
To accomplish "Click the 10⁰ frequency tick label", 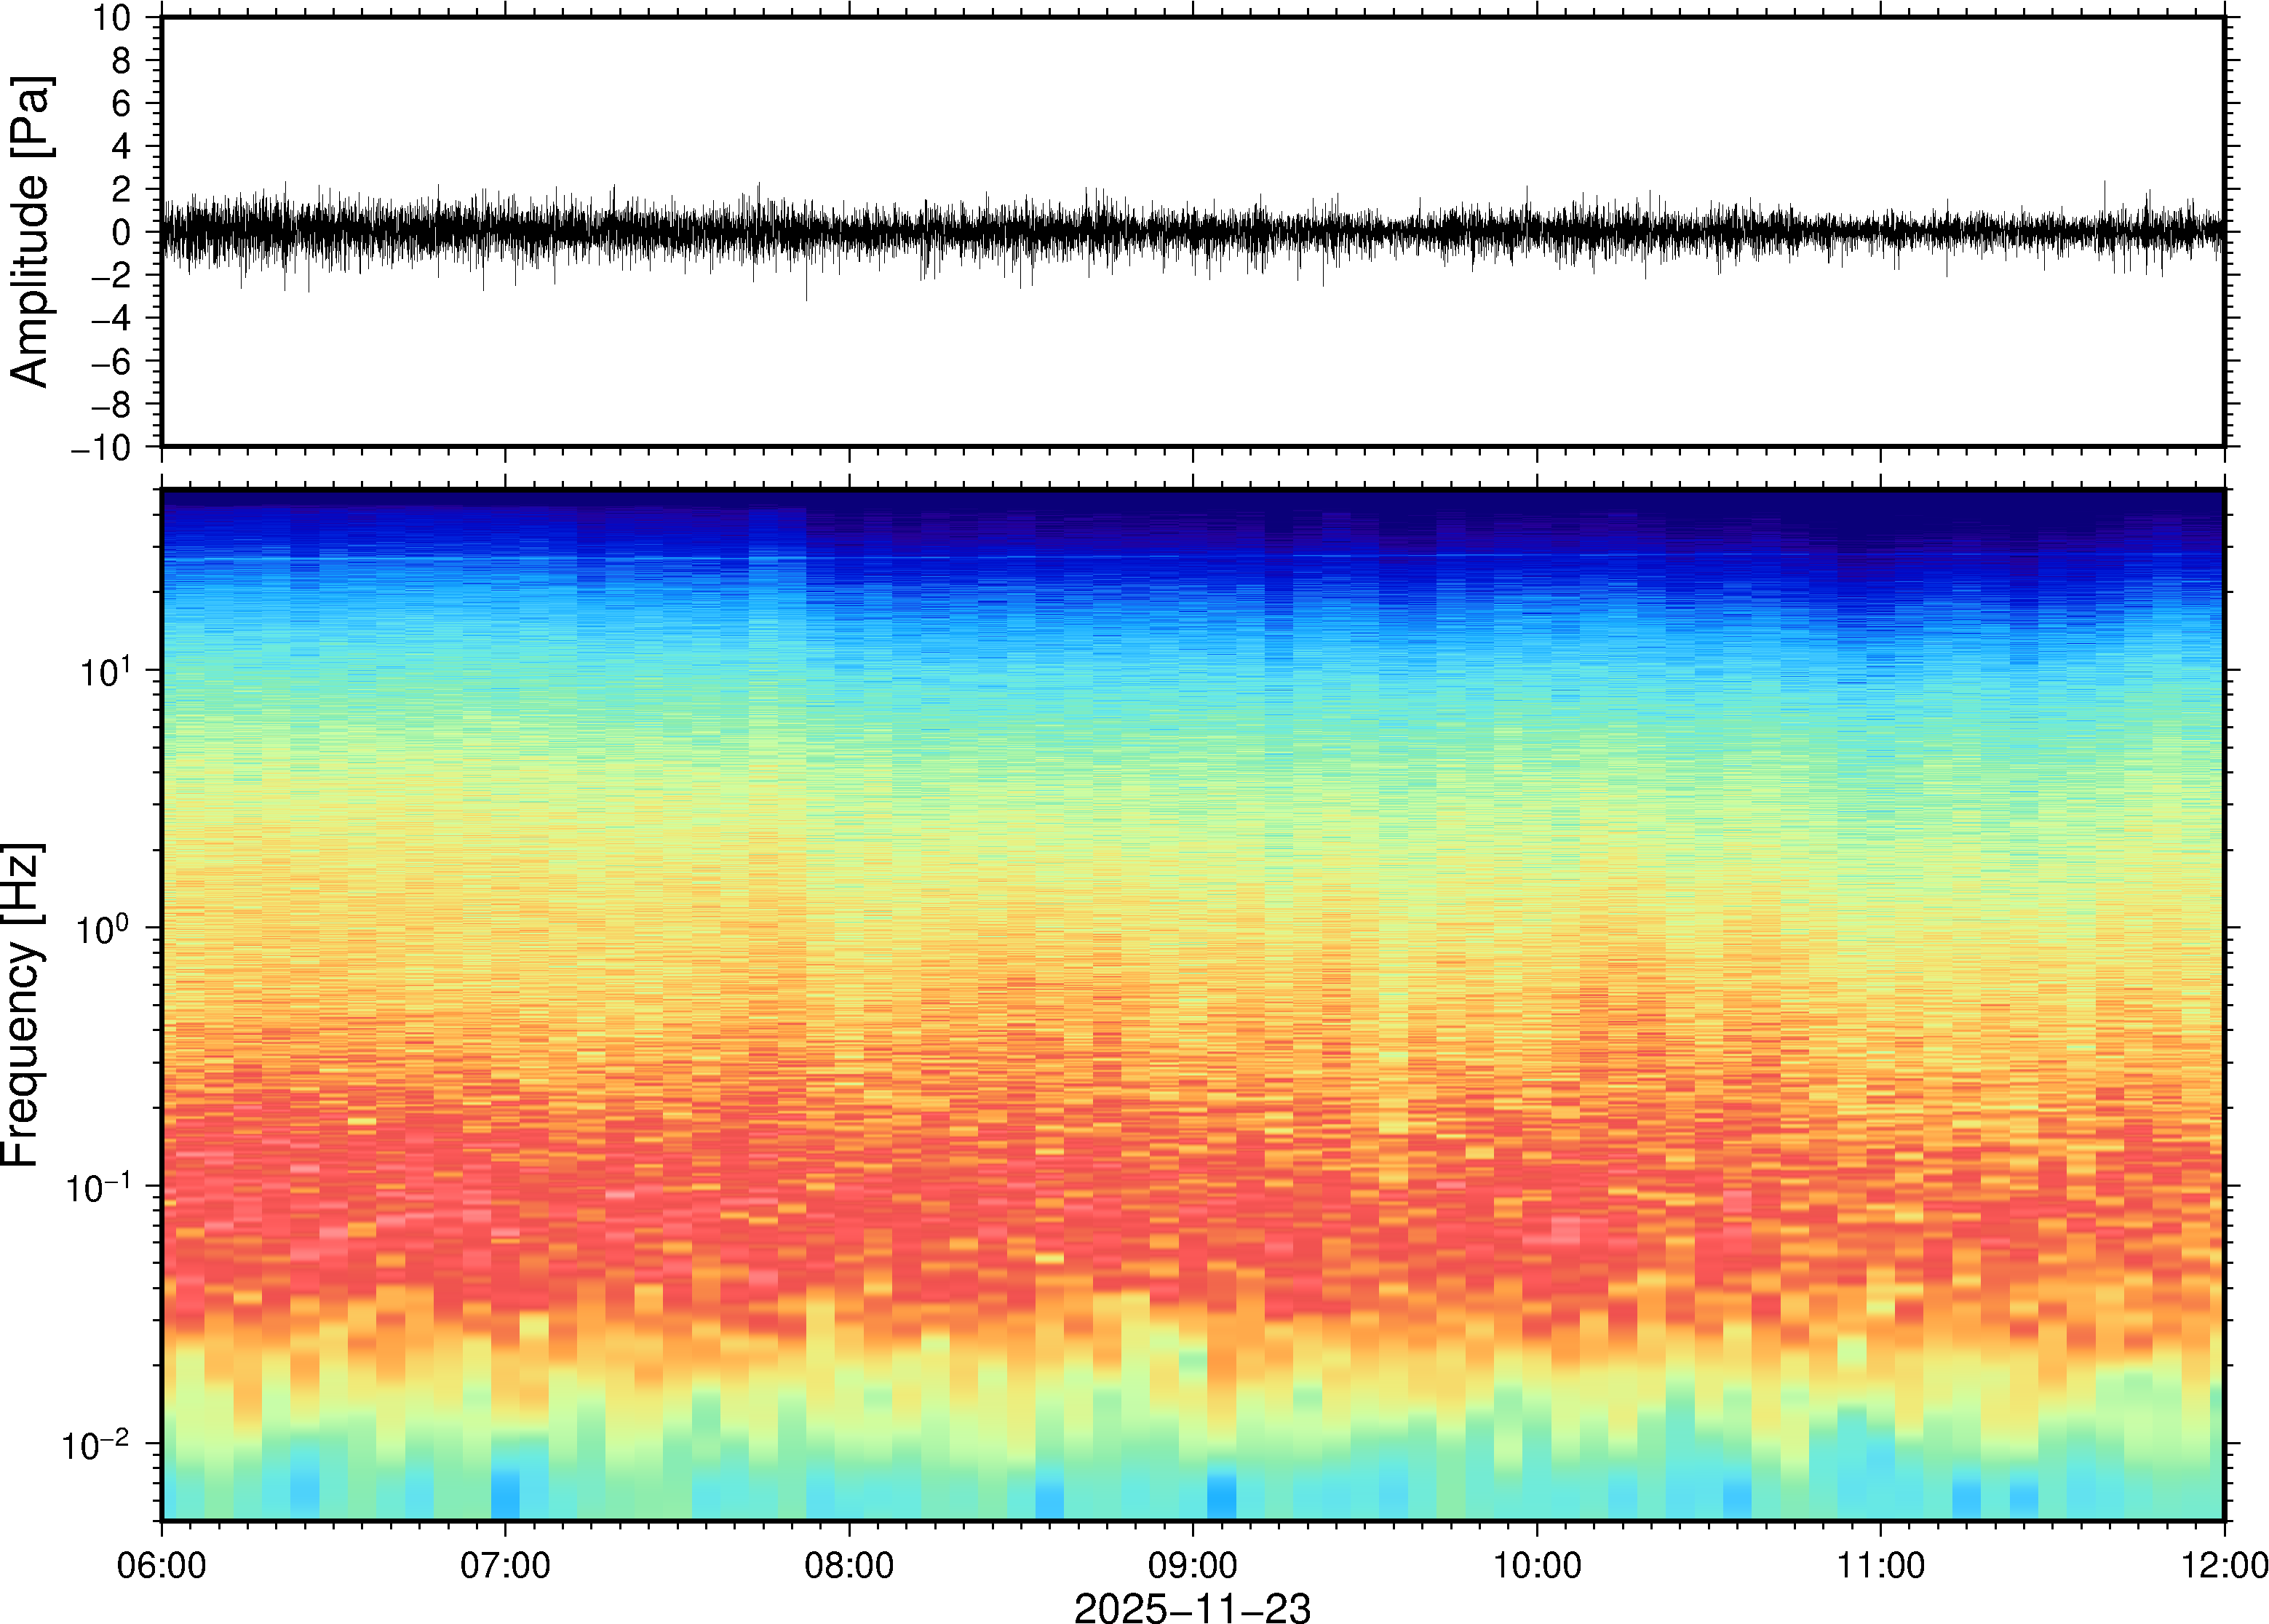I will 105,929.
